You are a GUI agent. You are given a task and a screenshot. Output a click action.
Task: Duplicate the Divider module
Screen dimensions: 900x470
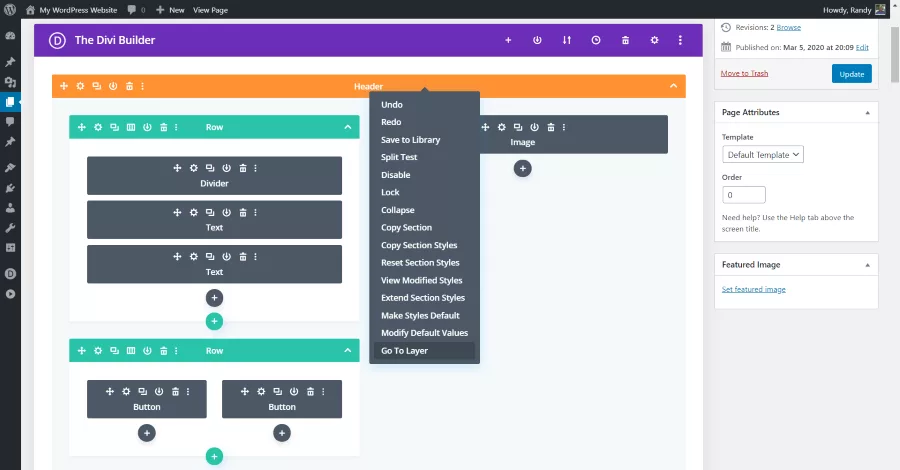[210, 168]
